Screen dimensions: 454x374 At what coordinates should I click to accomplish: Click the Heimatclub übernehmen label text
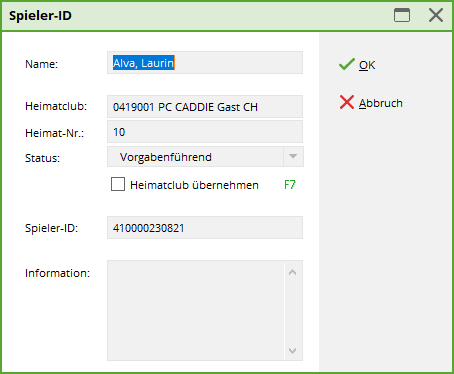[194, 185]
